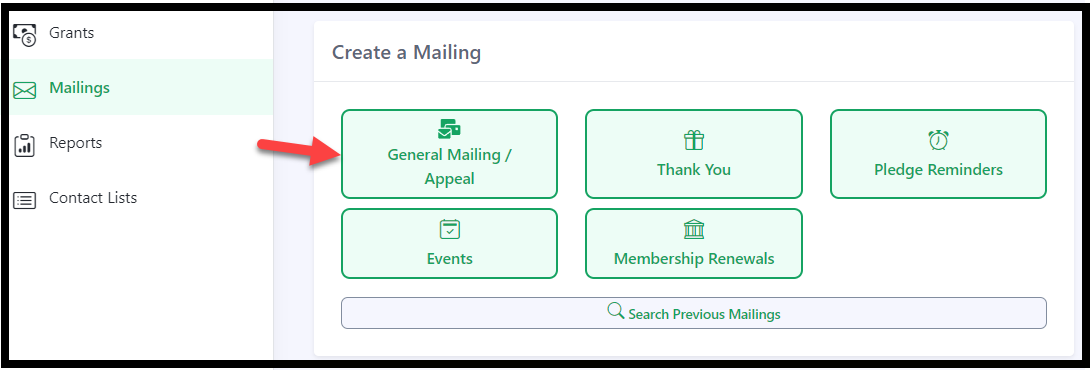Select the Mailings label in sidebar
Image resolution: width=1090 pixels, height=370 pixels.
point(79,88)
